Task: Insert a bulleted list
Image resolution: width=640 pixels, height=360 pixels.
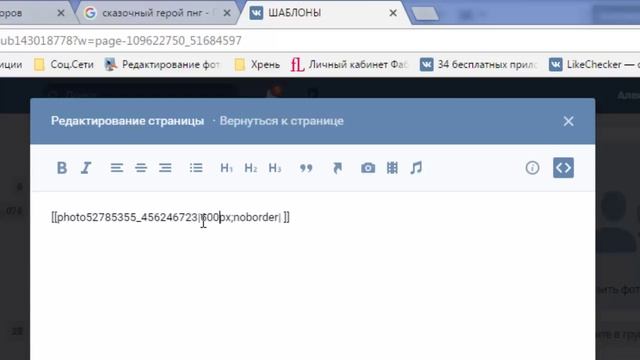Action: 196,168
